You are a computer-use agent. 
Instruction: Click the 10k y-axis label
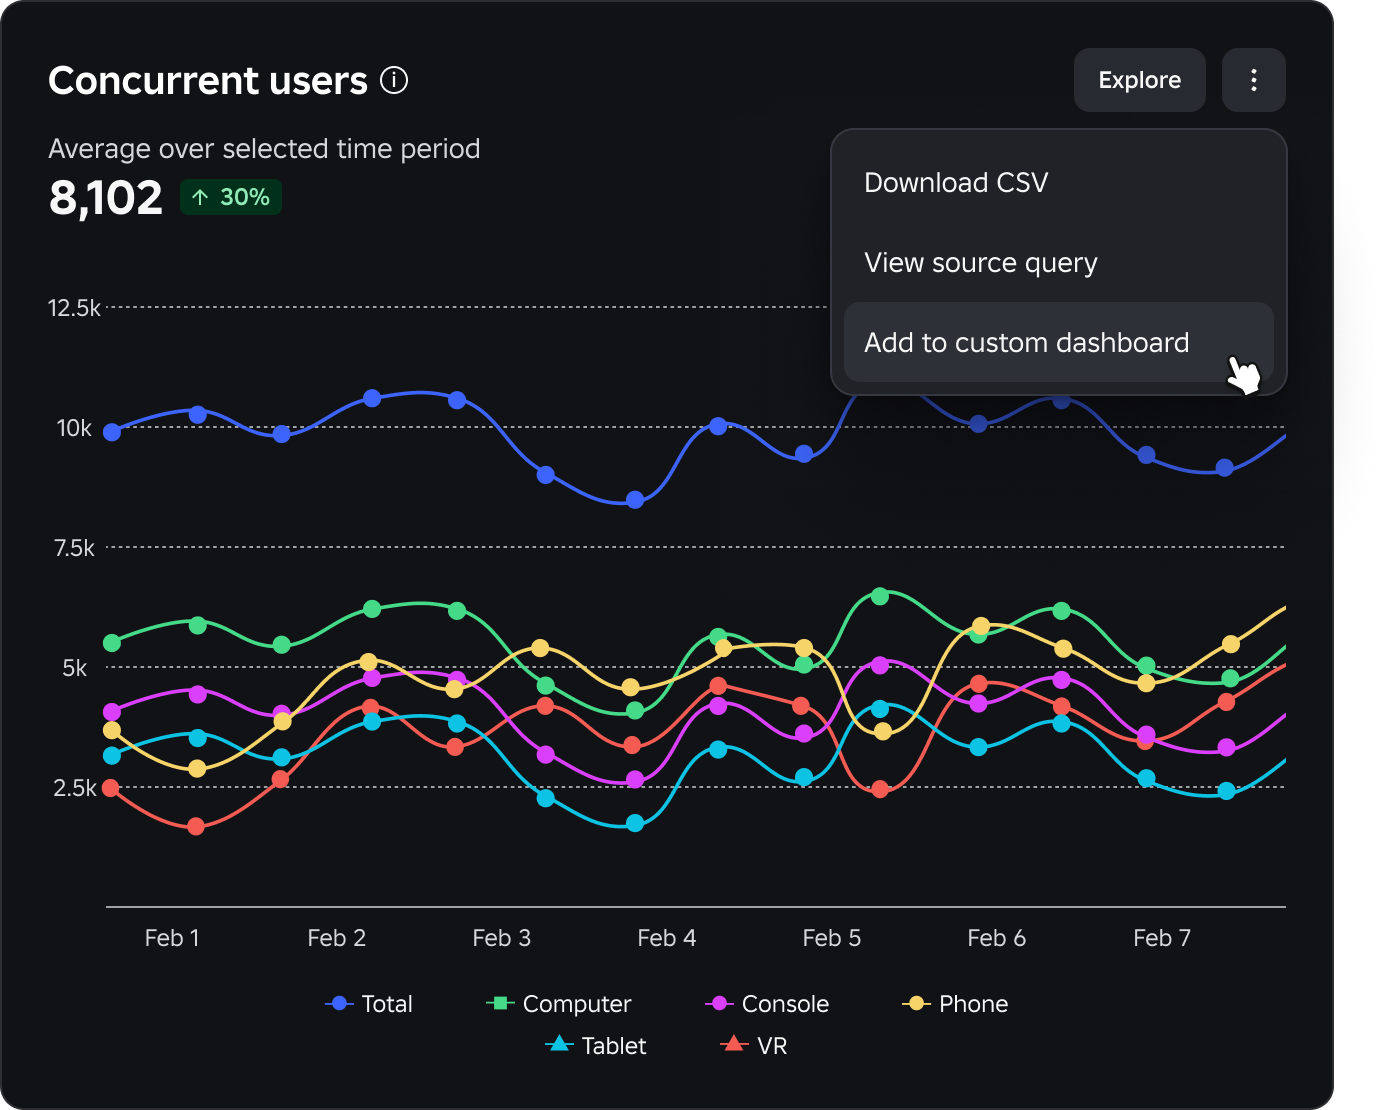point(74,427)
